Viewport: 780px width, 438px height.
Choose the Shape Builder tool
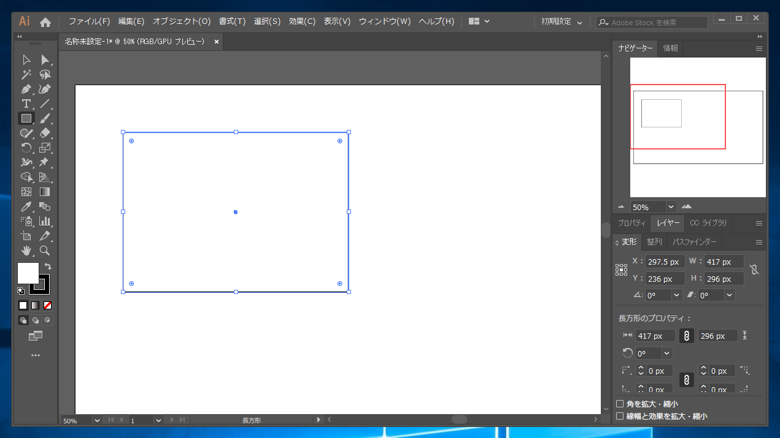(26, 177)
